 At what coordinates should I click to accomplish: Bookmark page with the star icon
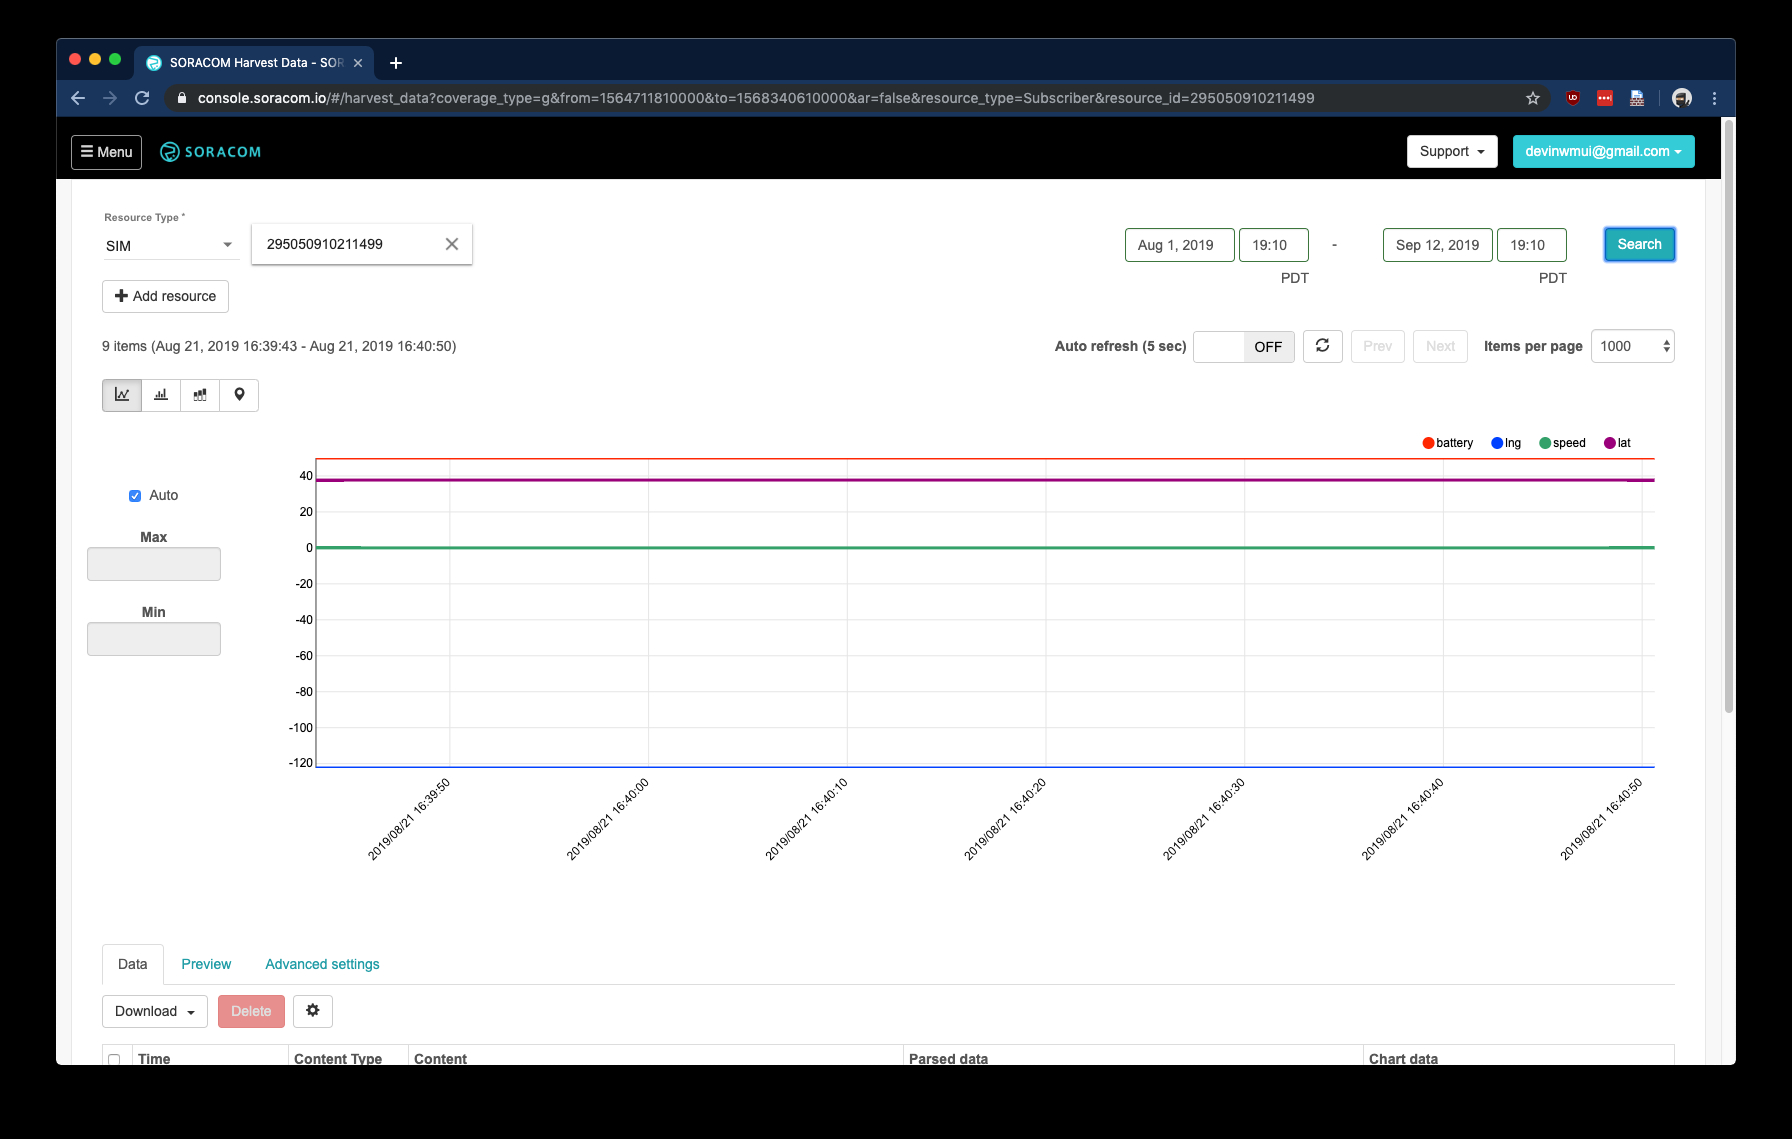pyautogui.click(x=1533, y=98)
